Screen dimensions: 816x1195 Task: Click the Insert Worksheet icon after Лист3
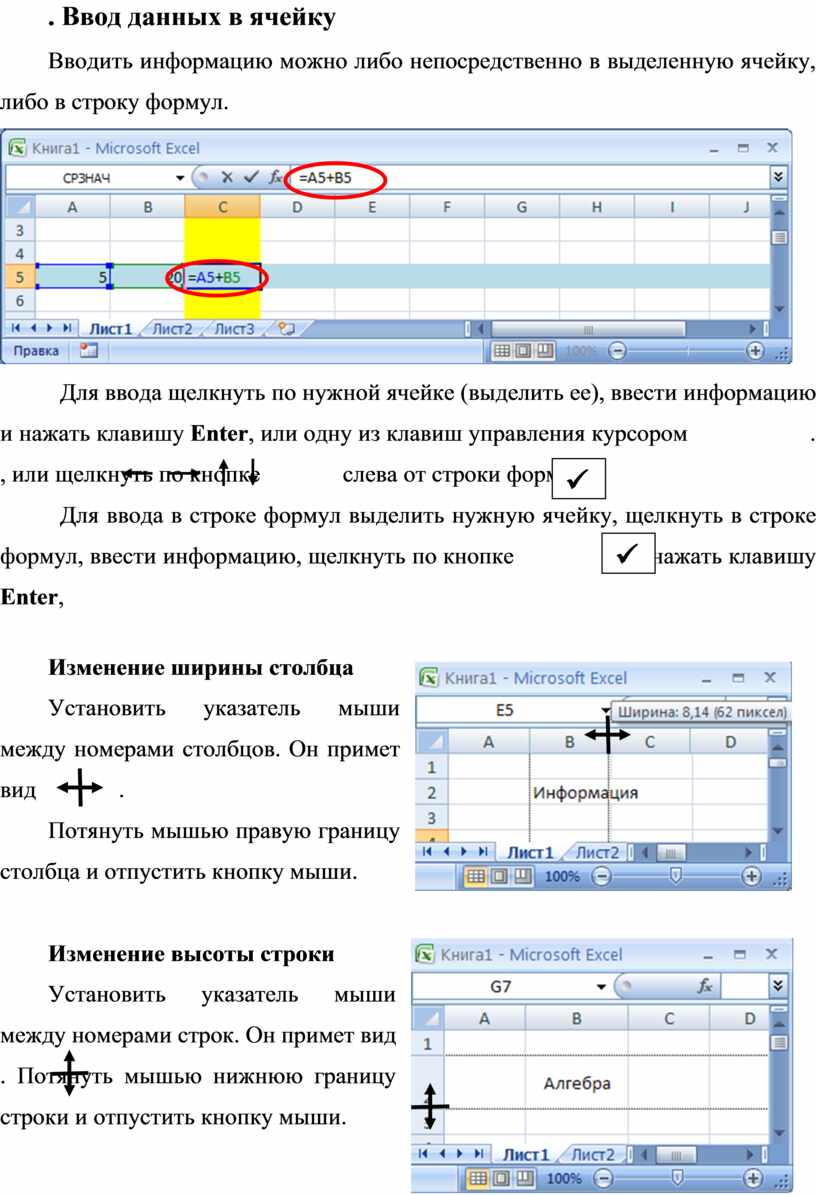(x=286, y=328)
